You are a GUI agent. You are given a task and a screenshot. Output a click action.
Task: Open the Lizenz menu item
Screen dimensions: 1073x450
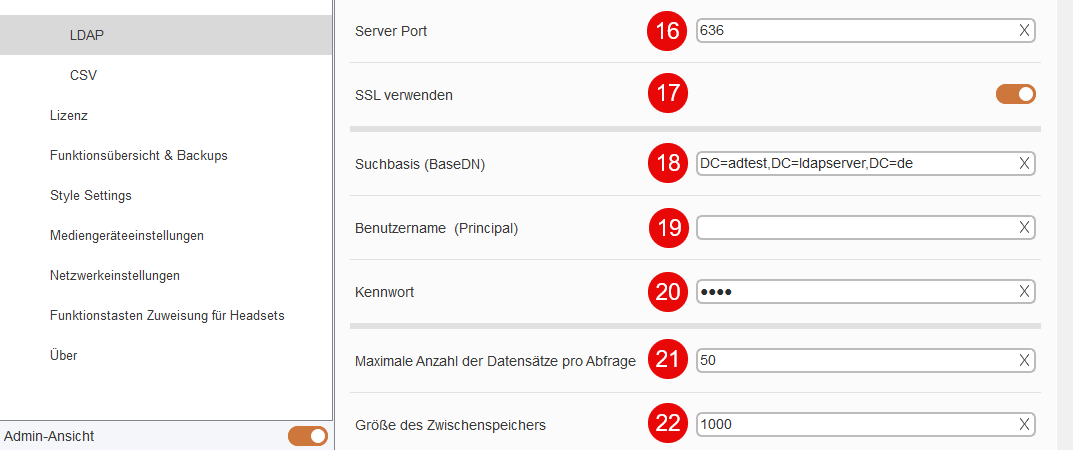tap(68, 116)
